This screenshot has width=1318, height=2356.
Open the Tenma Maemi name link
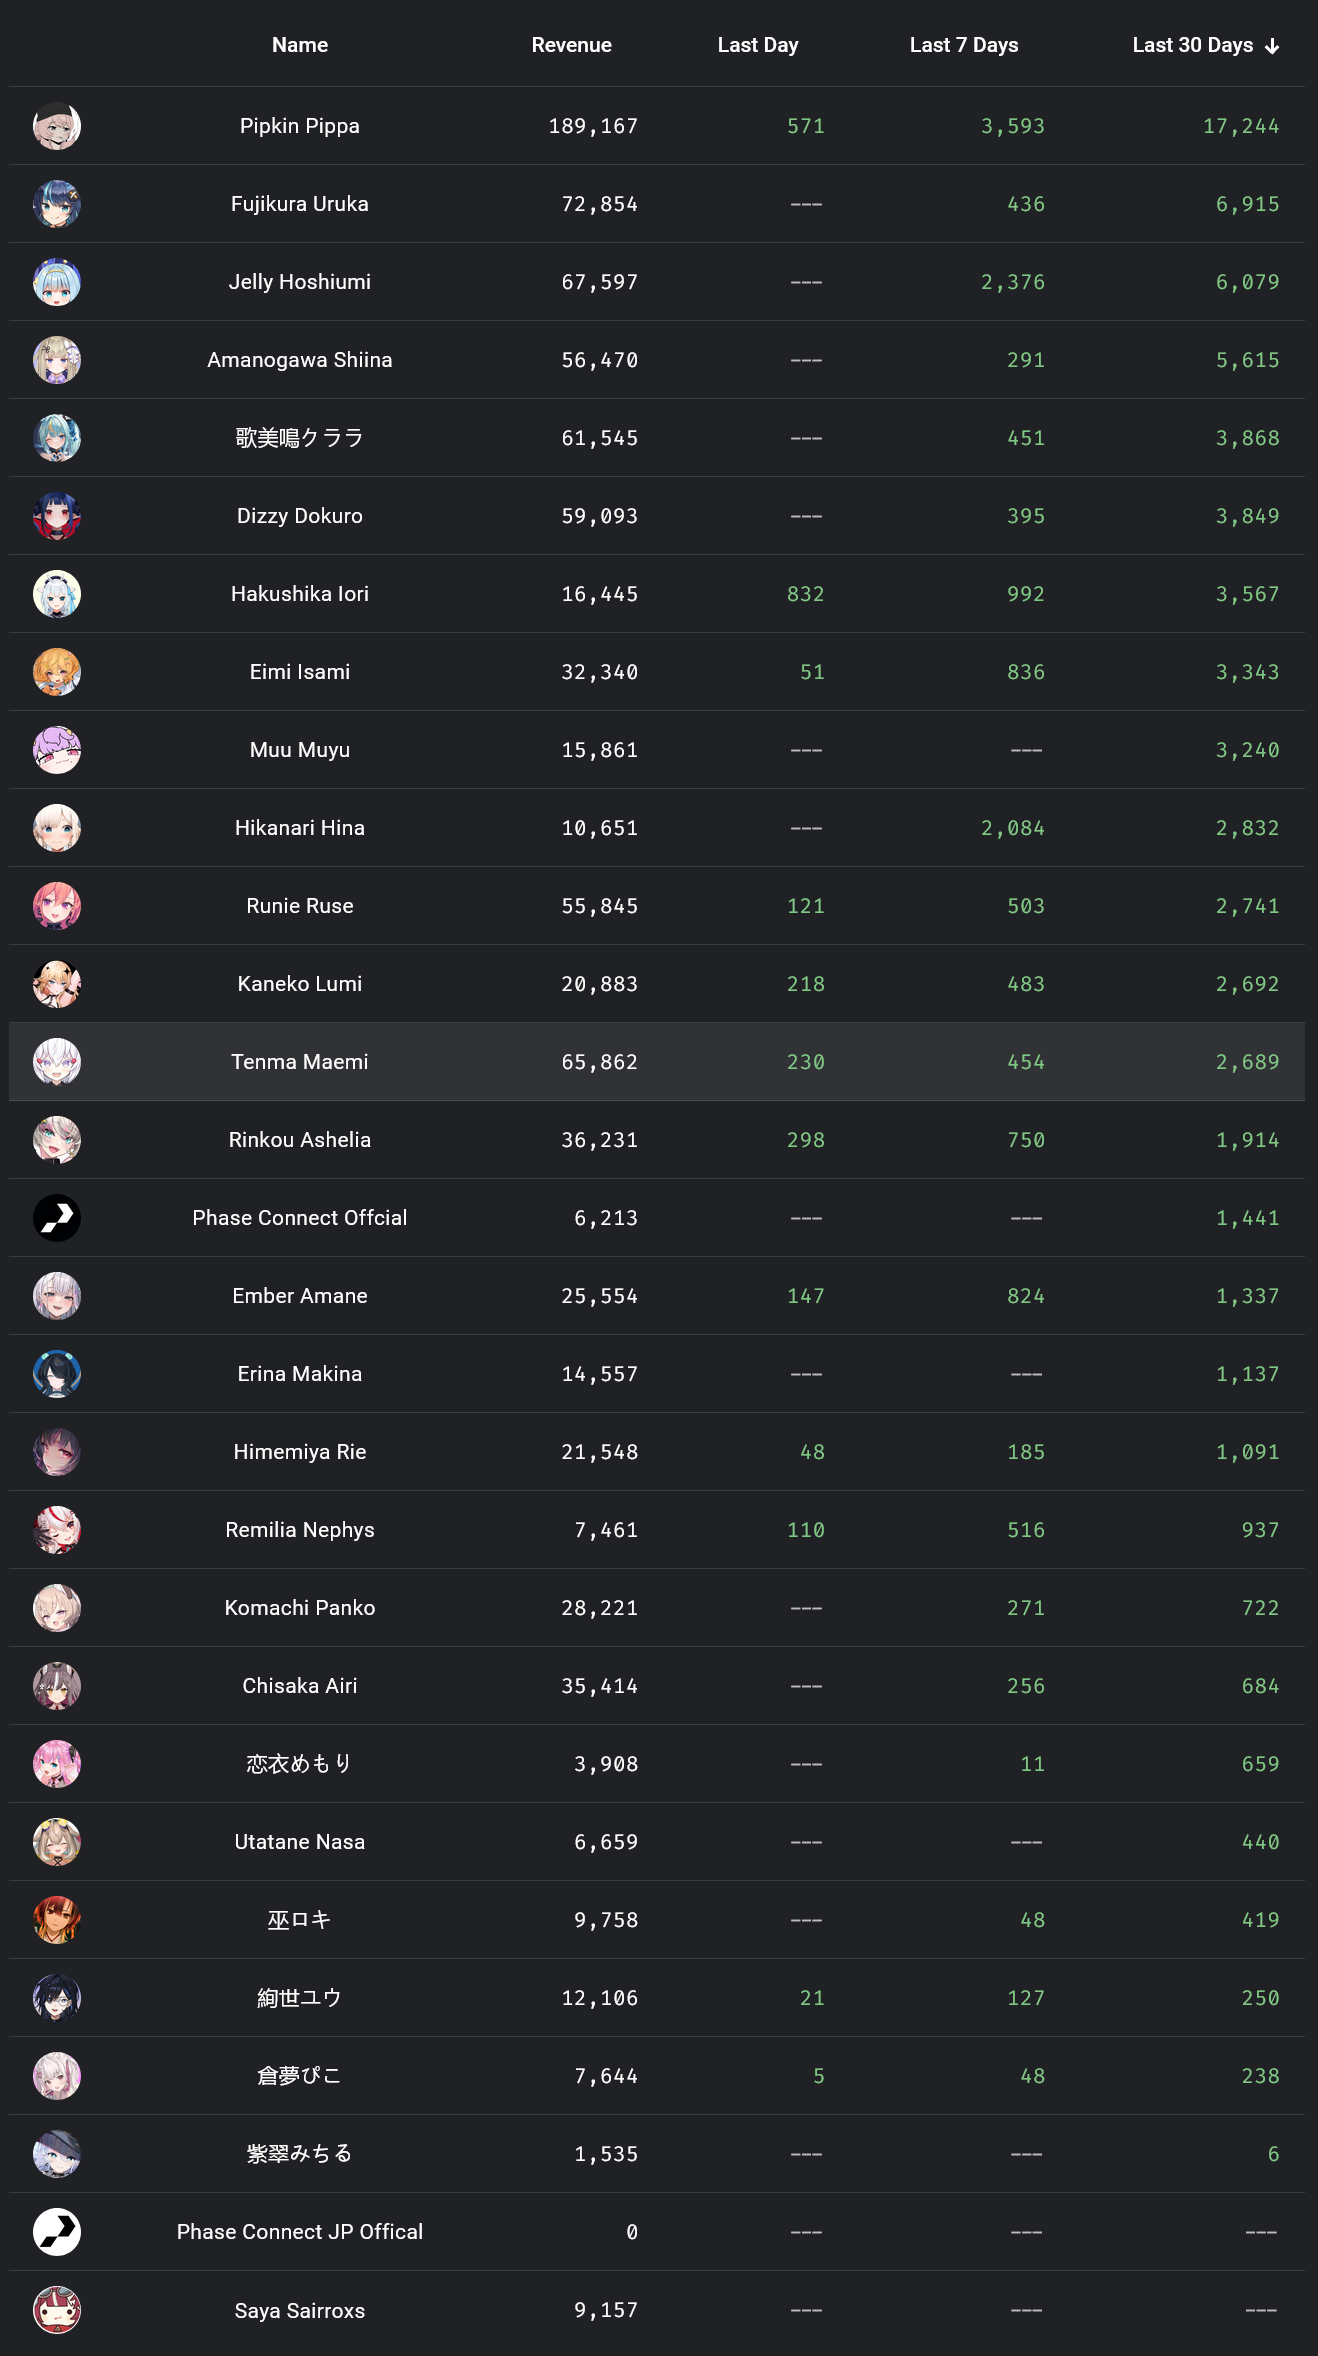click(x=300, y=1062)
